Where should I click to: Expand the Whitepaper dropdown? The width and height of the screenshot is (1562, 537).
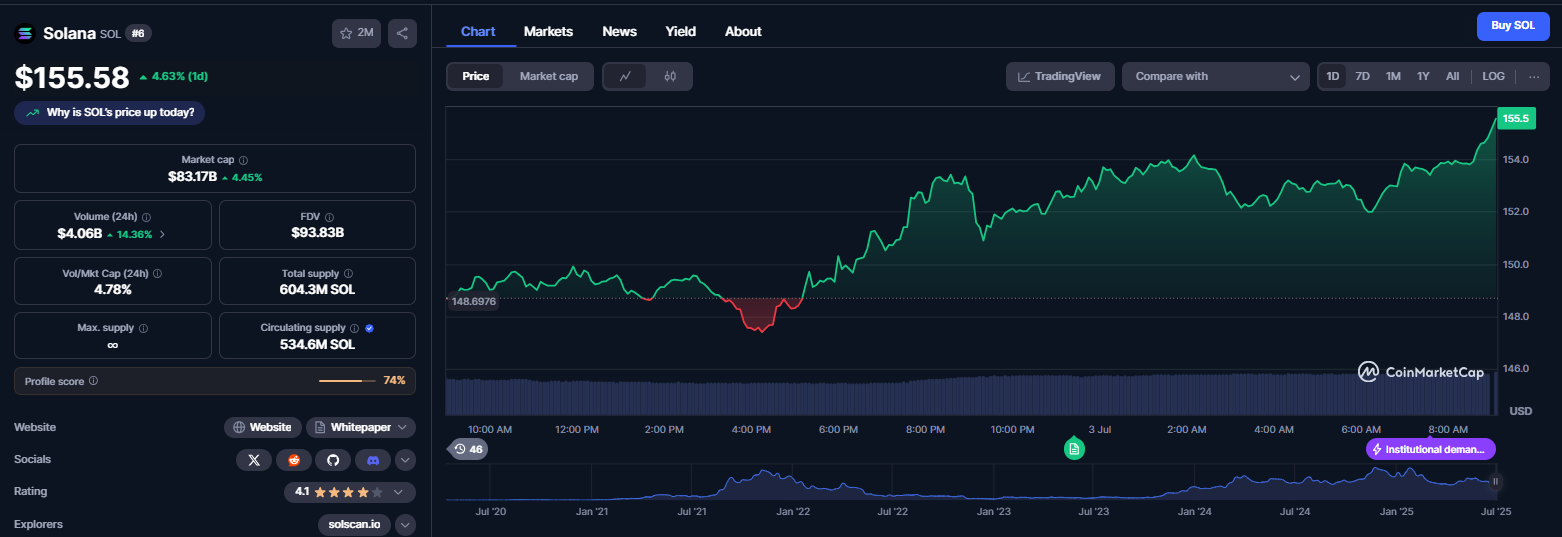coord(361,427)
